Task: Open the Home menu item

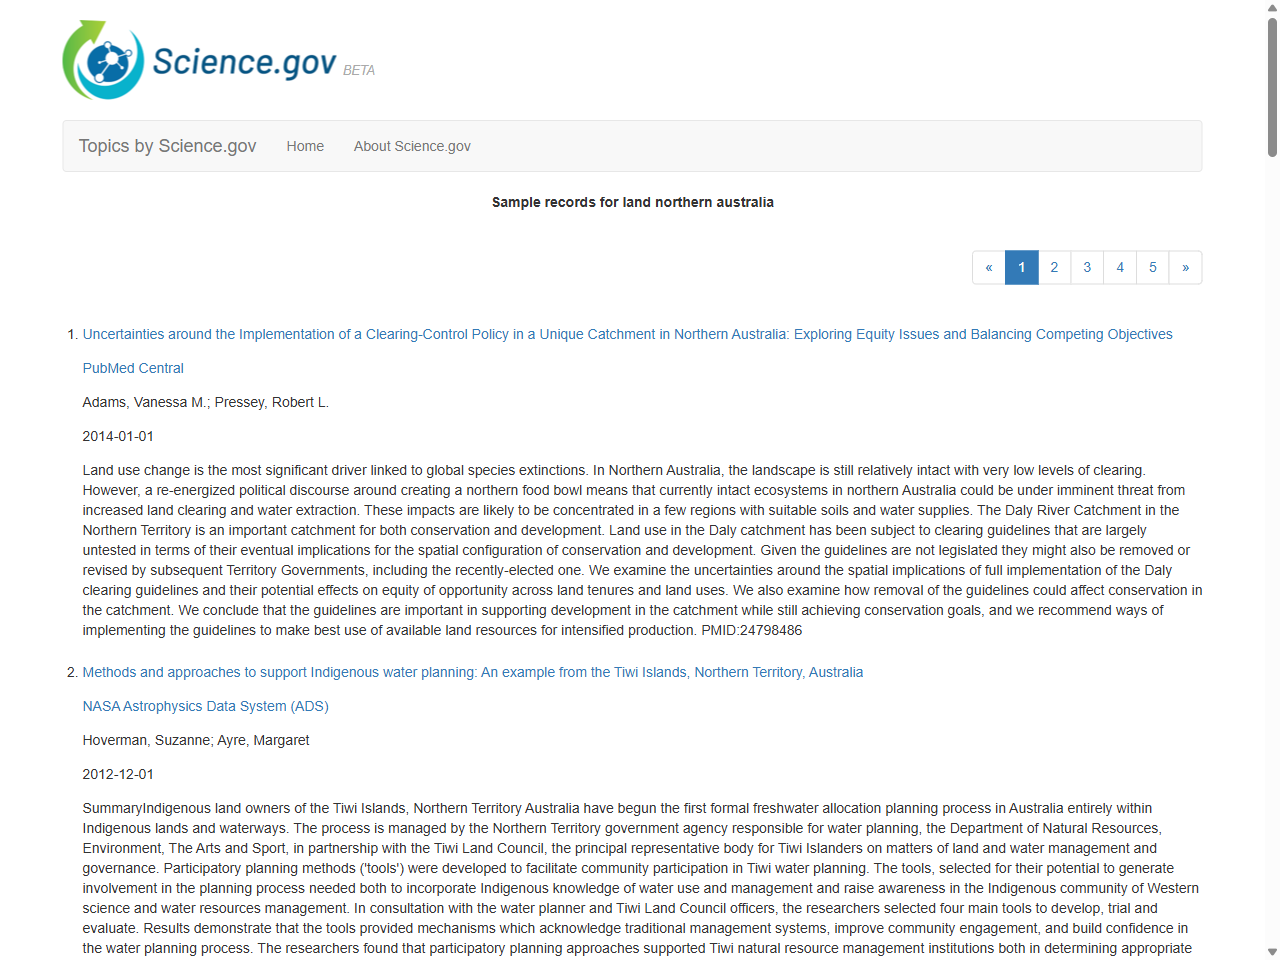Action: (305, 146)
